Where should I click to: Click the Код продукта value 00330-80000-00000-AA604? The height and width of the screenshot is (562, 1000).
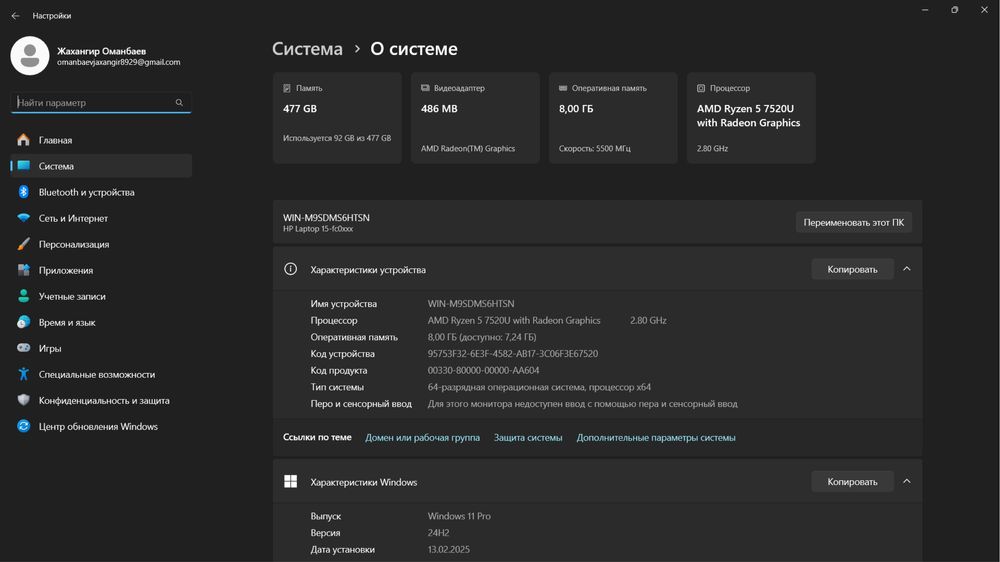tap(483, 370)
